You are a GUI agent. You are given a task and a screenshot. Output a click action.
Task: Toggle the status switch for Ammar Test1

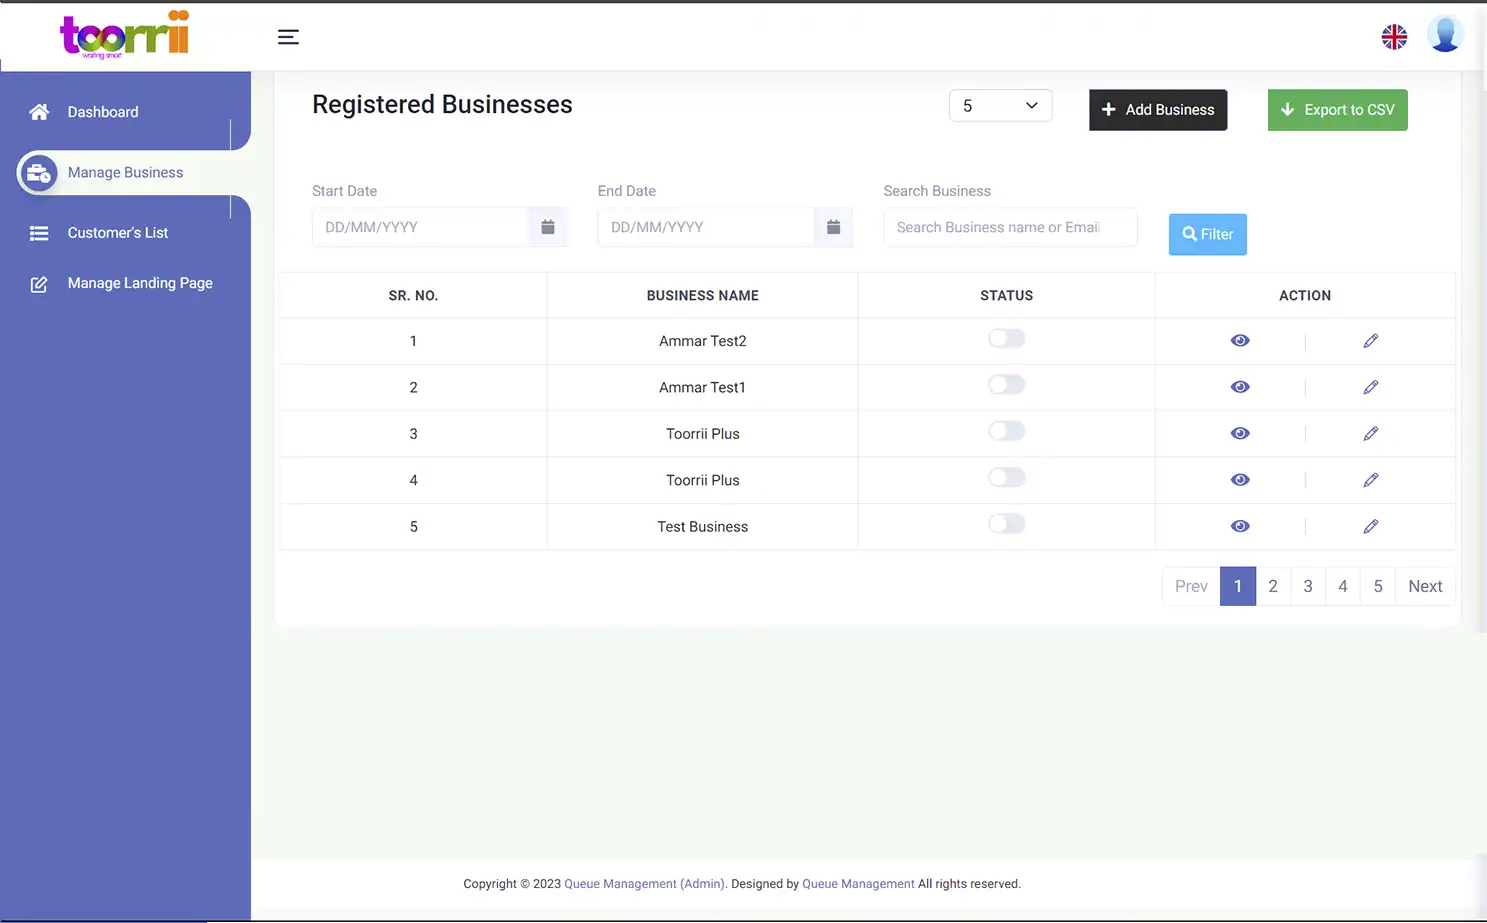(x=1006, y=384)
